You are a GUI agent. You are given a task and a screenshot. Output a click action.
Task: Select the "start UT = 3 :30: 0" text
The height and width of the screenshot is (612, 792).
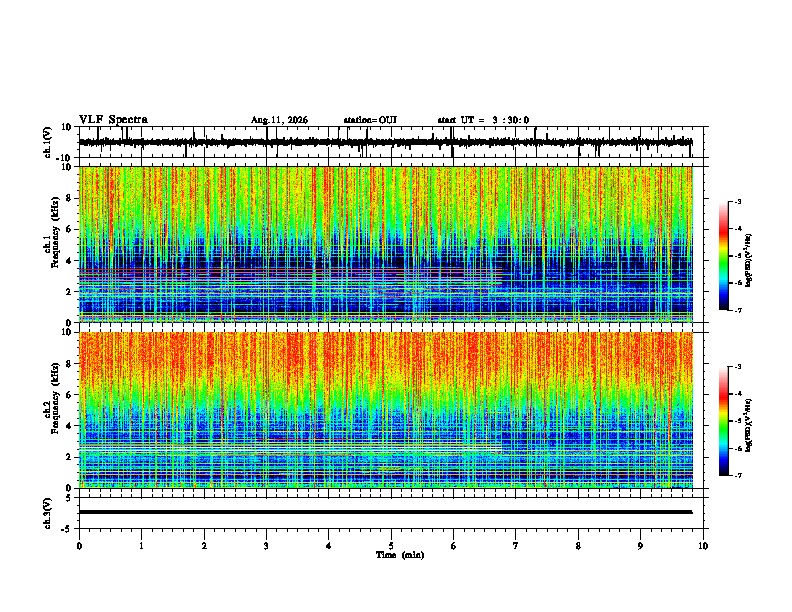(483, 120)
